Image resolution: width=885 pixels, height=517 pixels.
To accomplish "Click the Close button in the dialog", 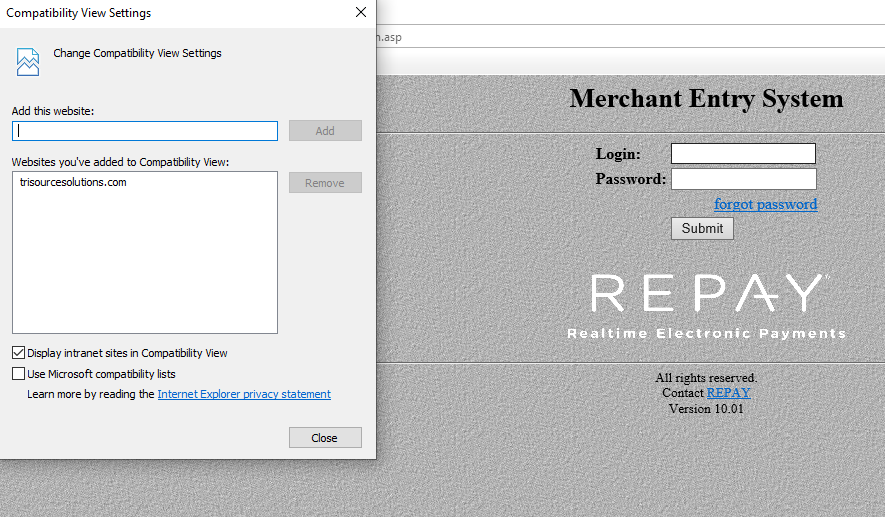I will pyautogui.click(x=325, y=437).
